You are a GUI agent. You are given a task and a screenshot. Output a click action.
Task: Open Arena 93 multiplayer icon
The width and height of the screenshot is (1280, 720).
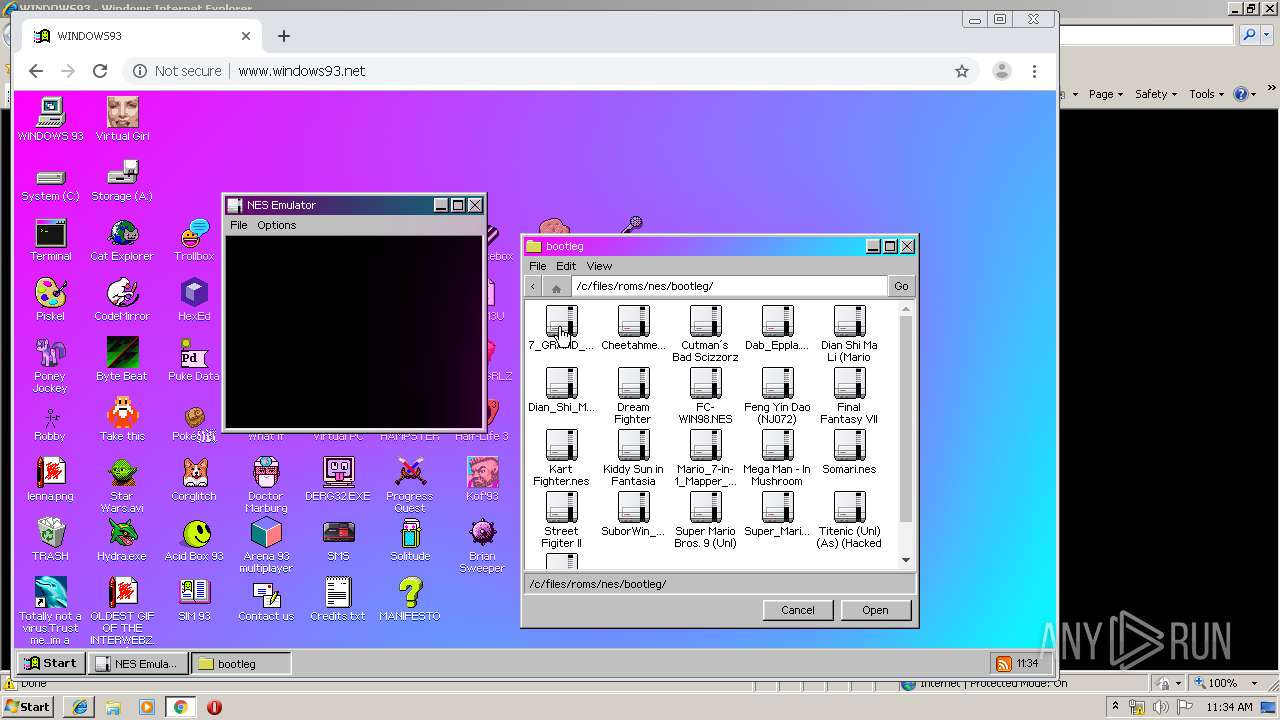tap(266, 546)
